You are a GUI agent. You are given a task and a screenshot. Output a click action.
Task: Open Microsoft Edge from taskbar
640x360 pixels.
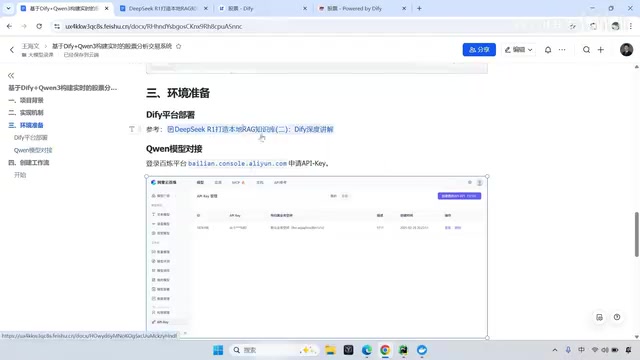367,350
